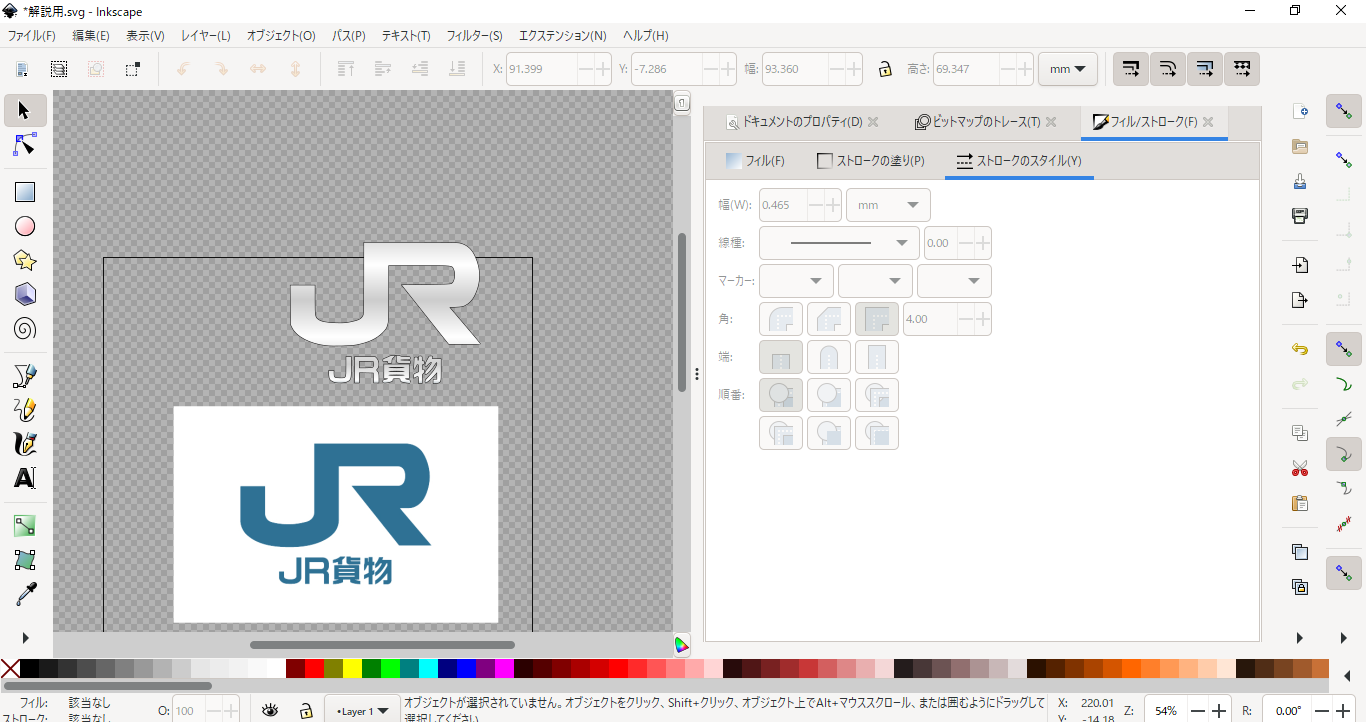Increase zoom with the plus button

coord(1219,711)
